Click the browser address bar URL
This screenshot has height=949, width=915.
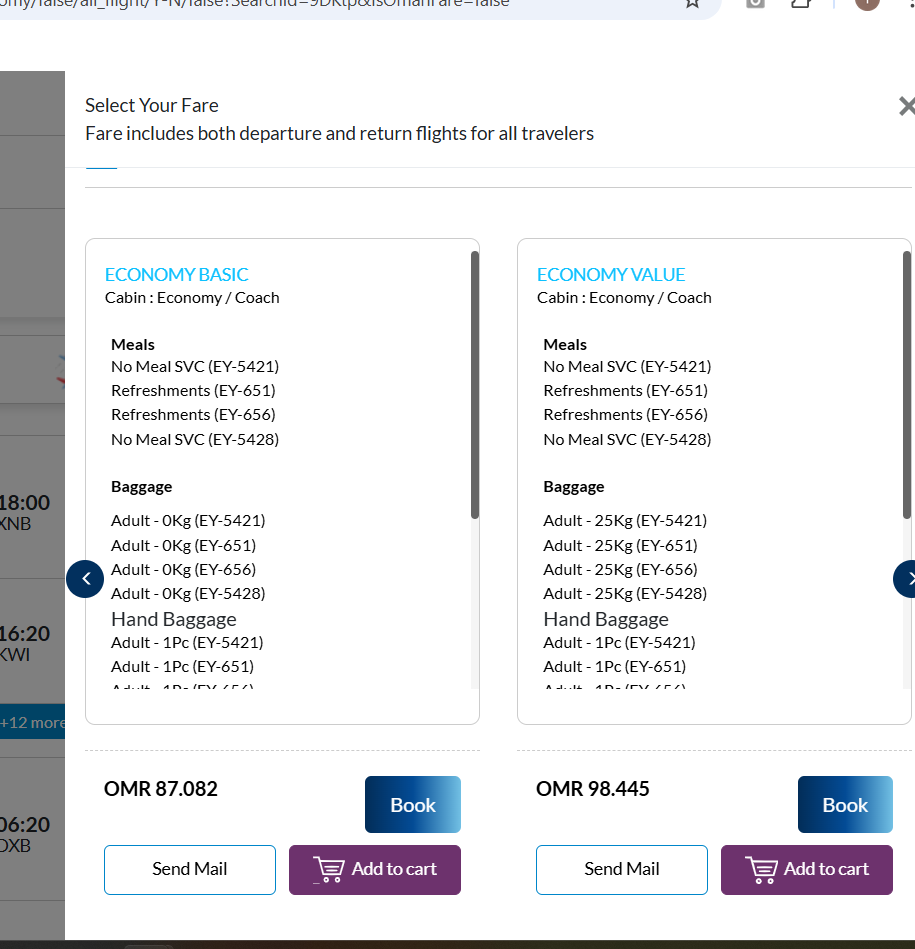(x=300, y=3)
